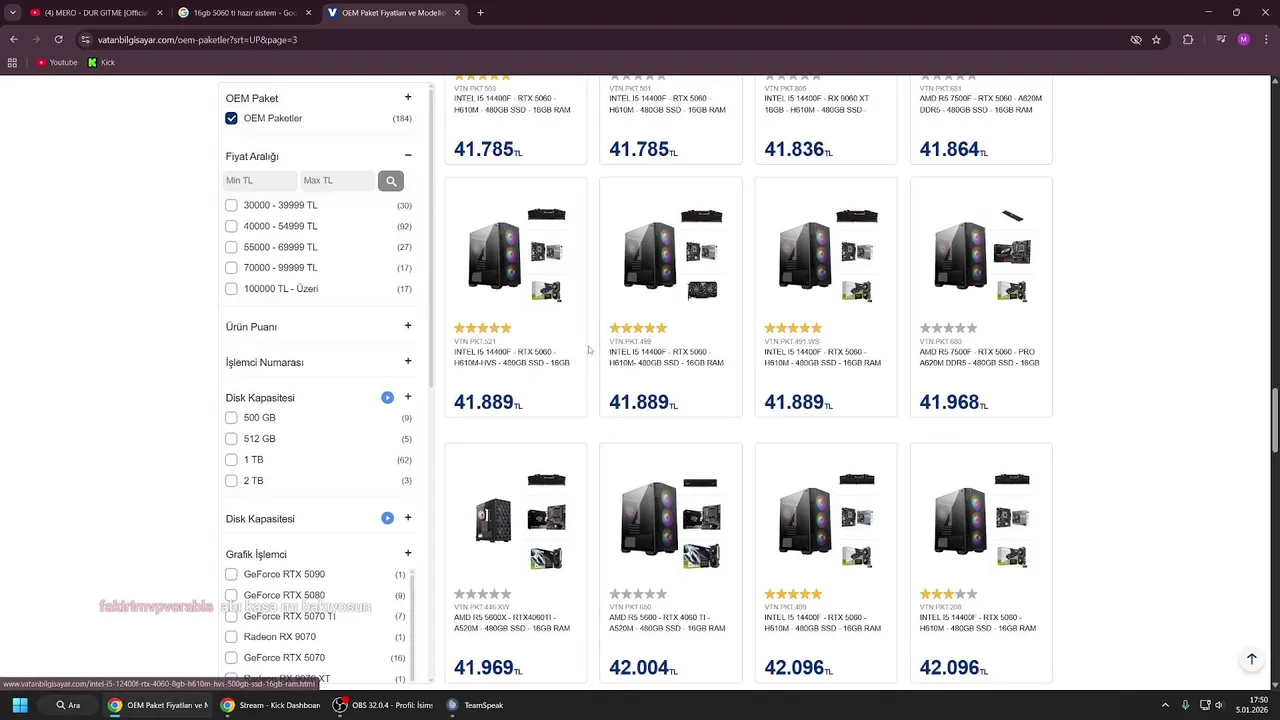The image size is (1280, 720).
Task: Expand the İşlemci Numarası filter section
Action: coord(408,361)
